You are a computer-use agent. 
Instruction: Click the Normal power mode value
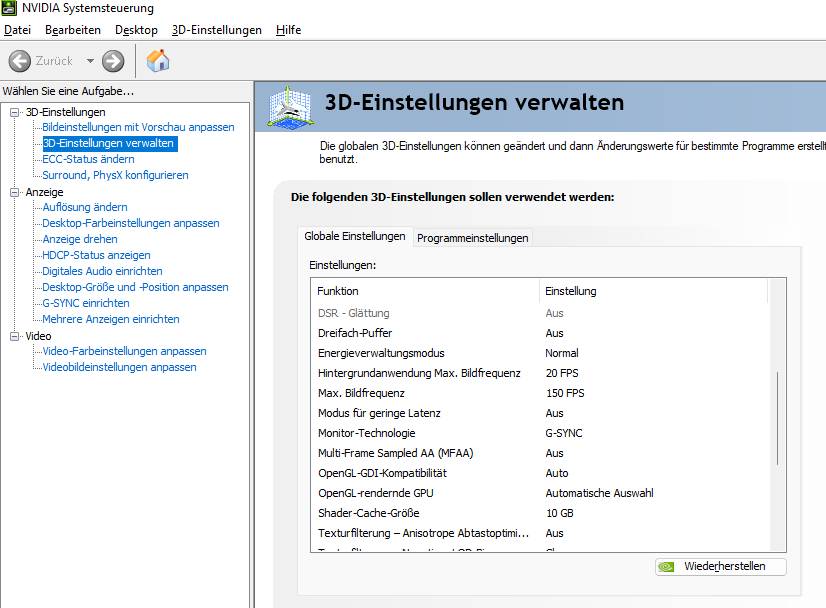(x=562, y=353)
